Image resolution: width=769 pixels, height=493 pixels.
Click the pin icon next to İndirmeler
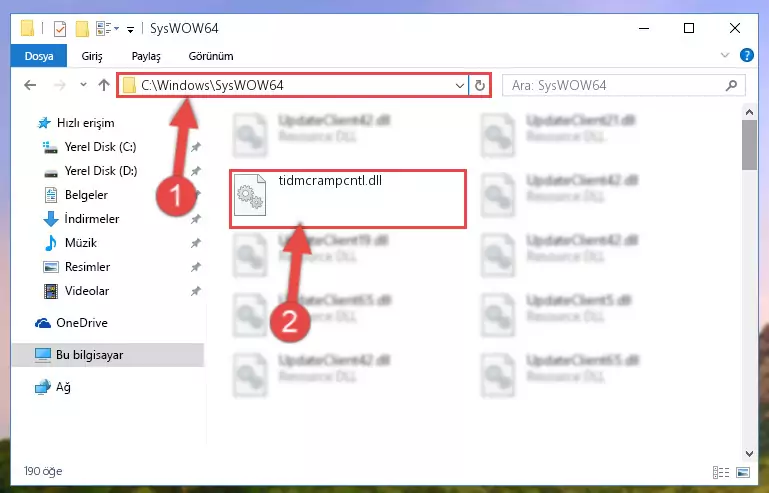196,219
